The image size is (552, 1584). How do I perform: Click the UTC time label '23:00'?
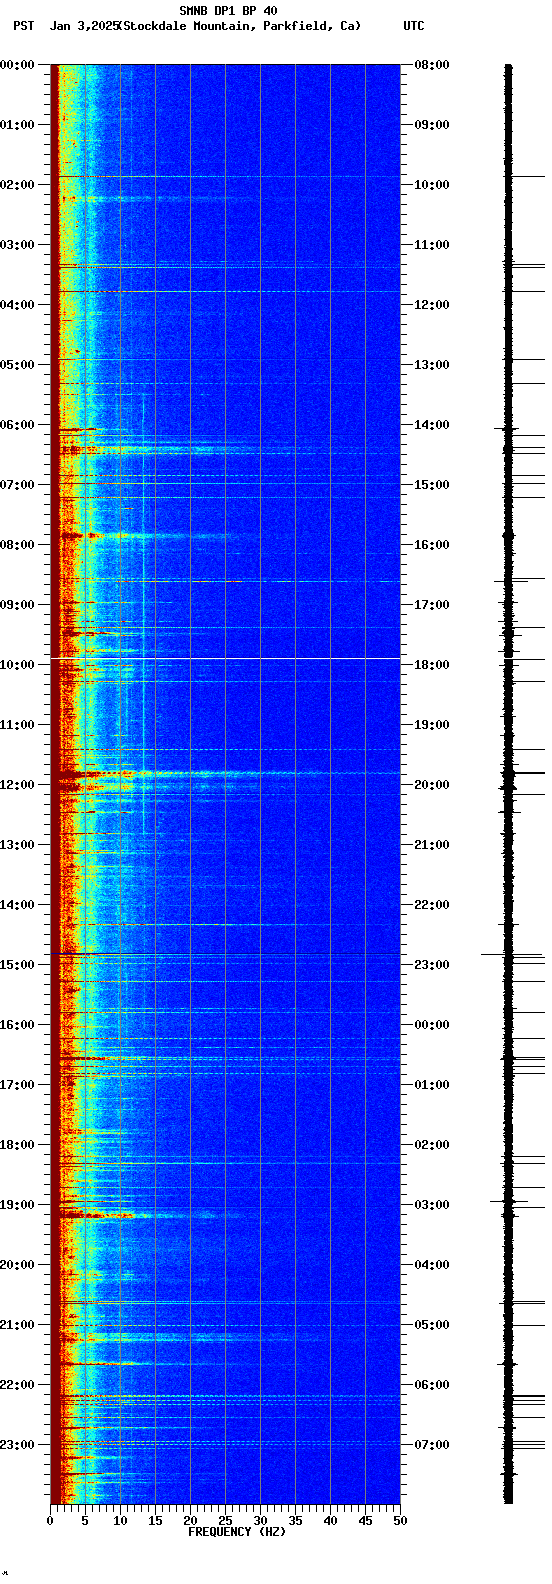click(x=432, y=965)
